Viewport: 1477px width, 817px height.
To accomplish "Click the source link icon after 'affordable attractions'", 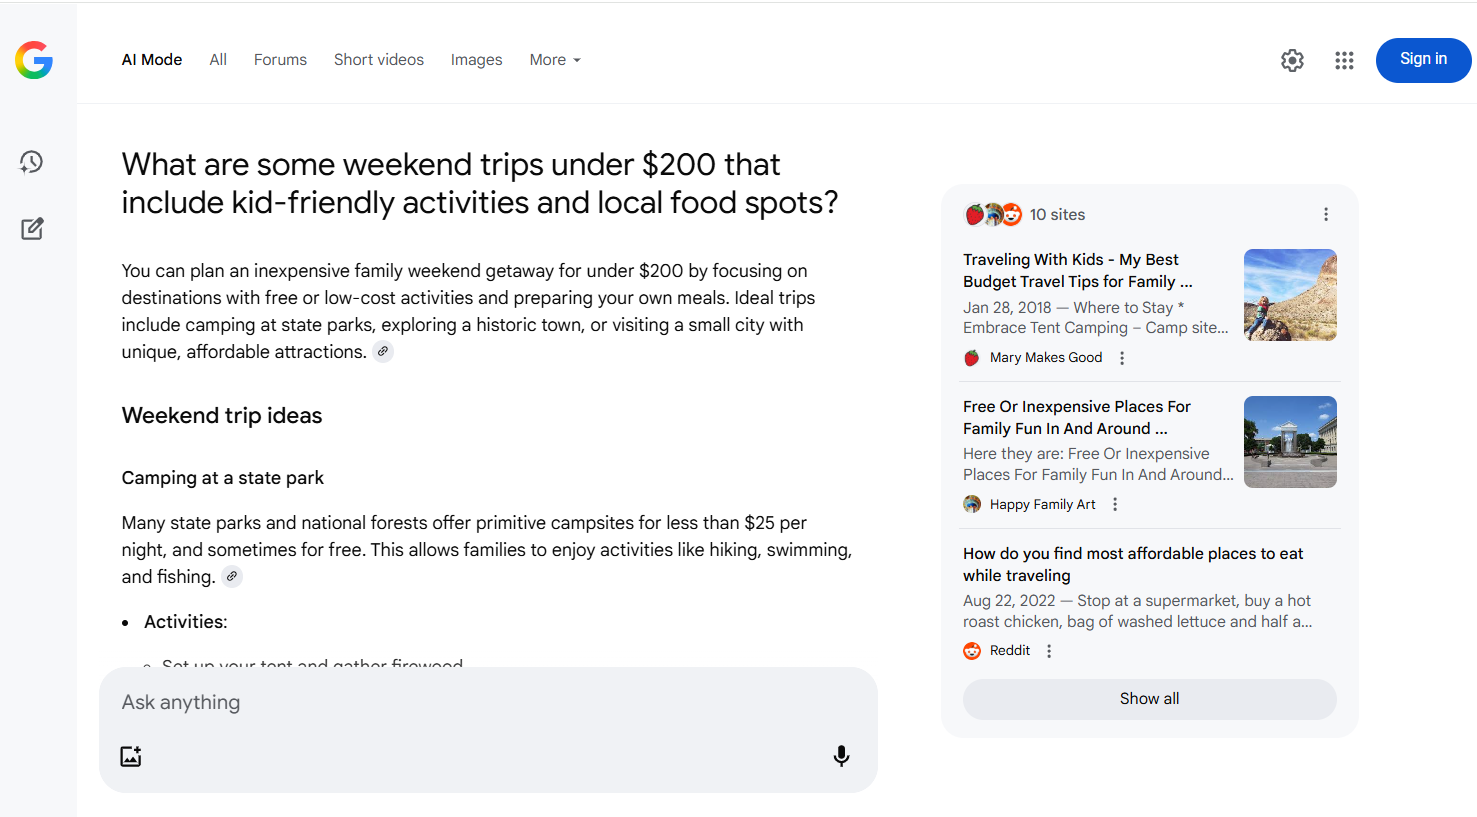I will (383, 352).
